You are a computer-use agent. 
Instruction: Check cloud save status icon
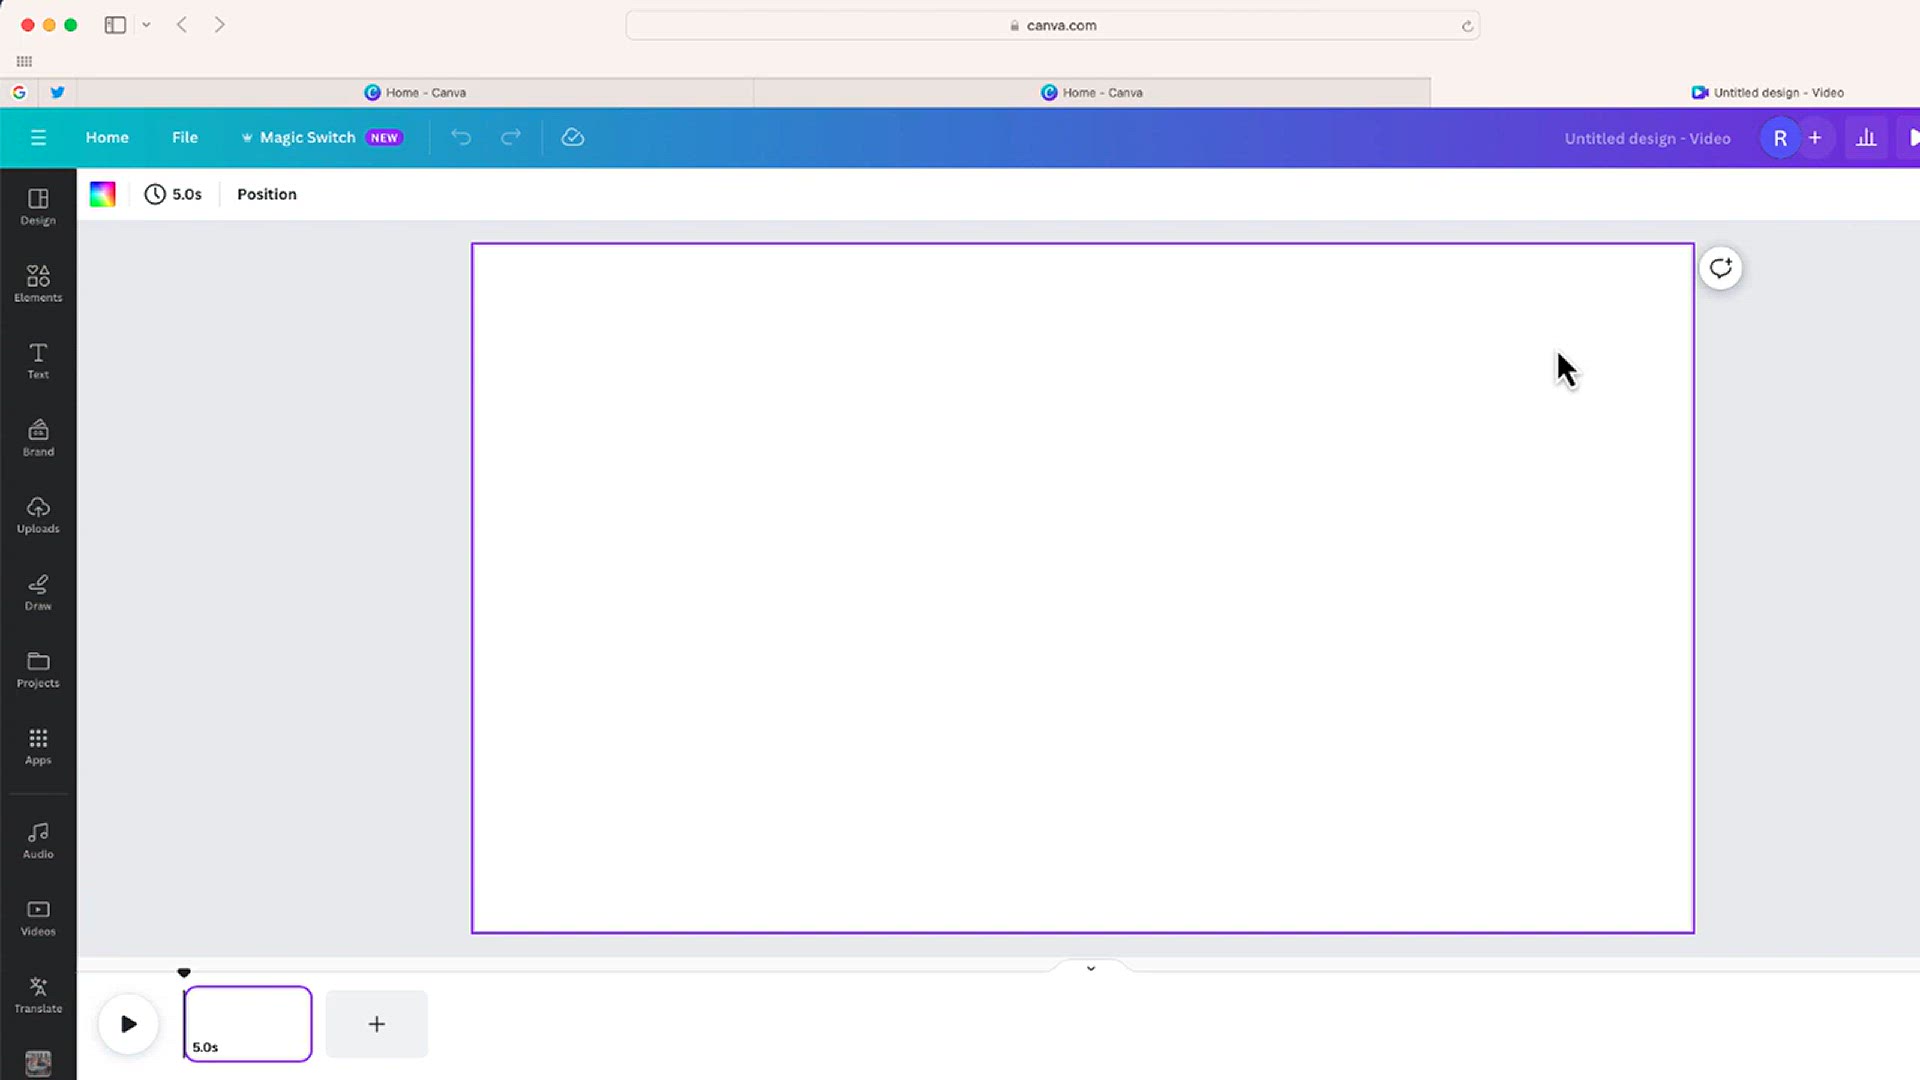(x=573, y=138)
